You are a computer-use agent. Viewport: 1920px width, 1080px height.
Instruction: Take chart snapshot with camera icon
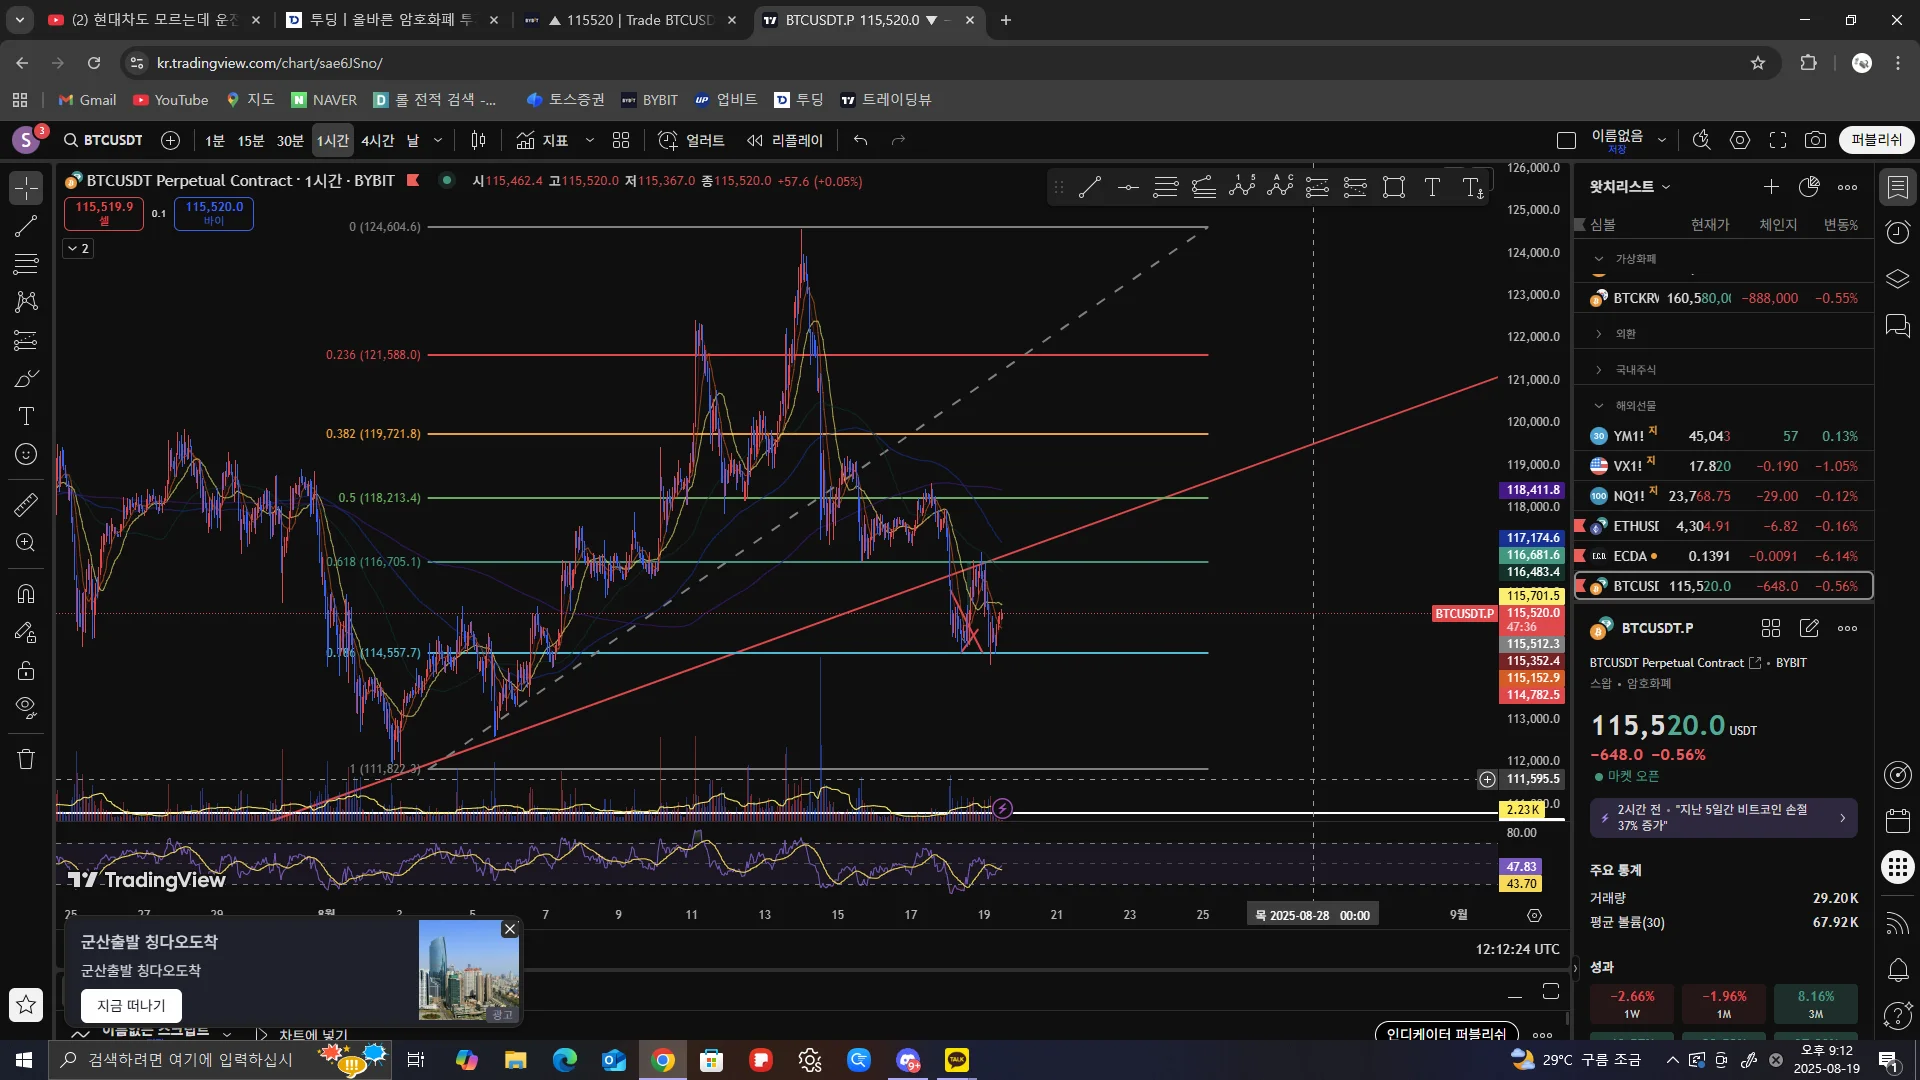(1815, 140)
